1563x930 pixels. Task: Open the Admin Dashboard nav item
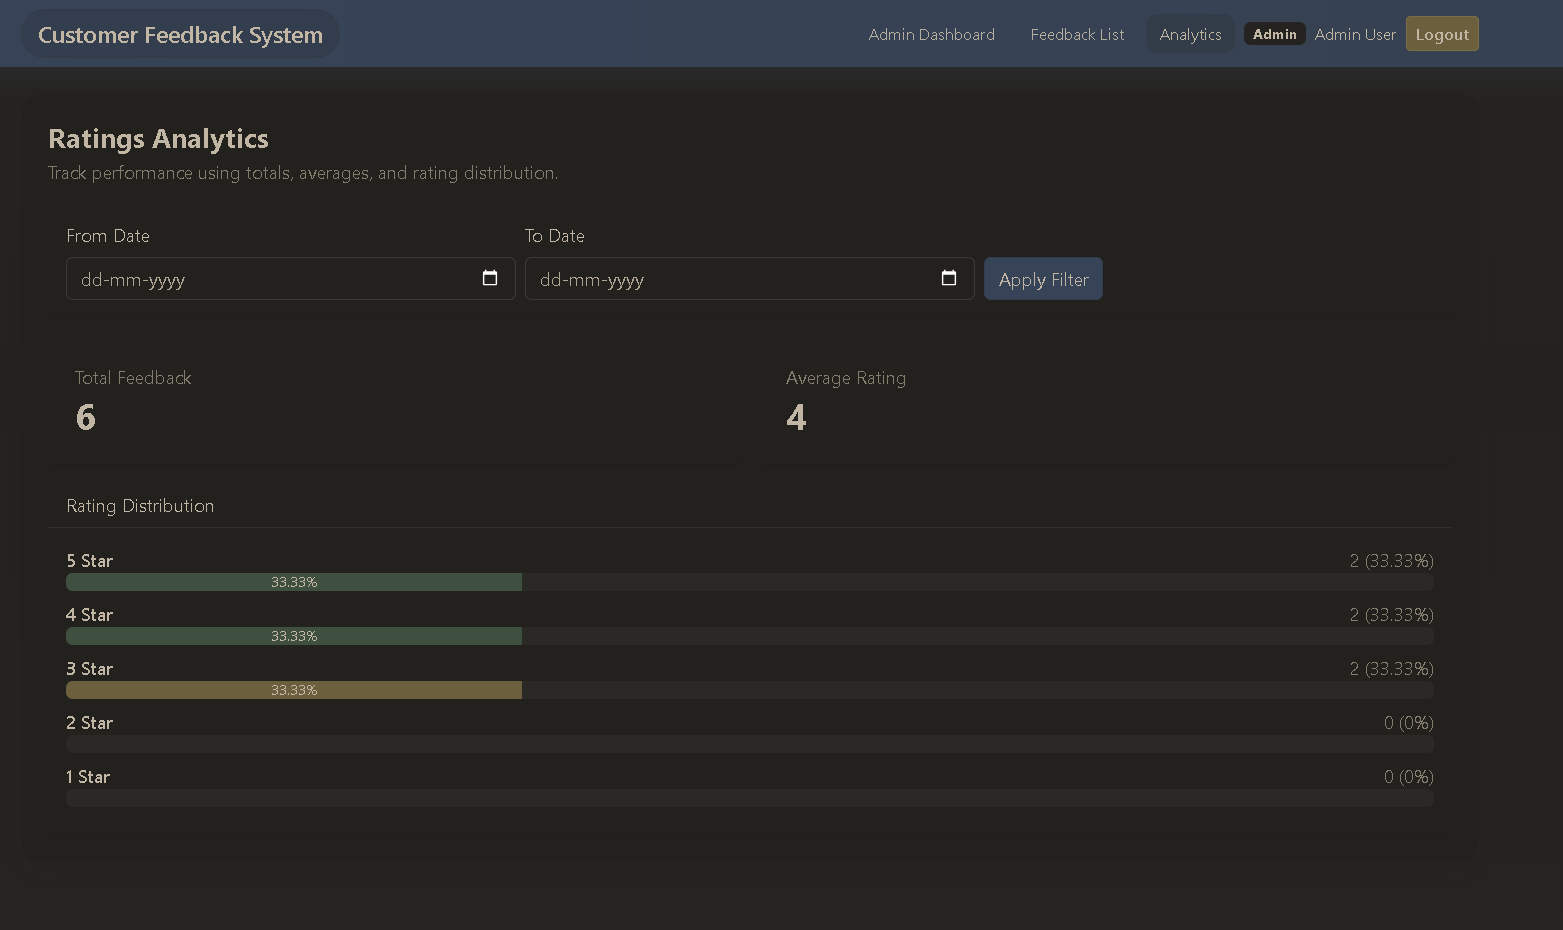[x=931, y=35]
